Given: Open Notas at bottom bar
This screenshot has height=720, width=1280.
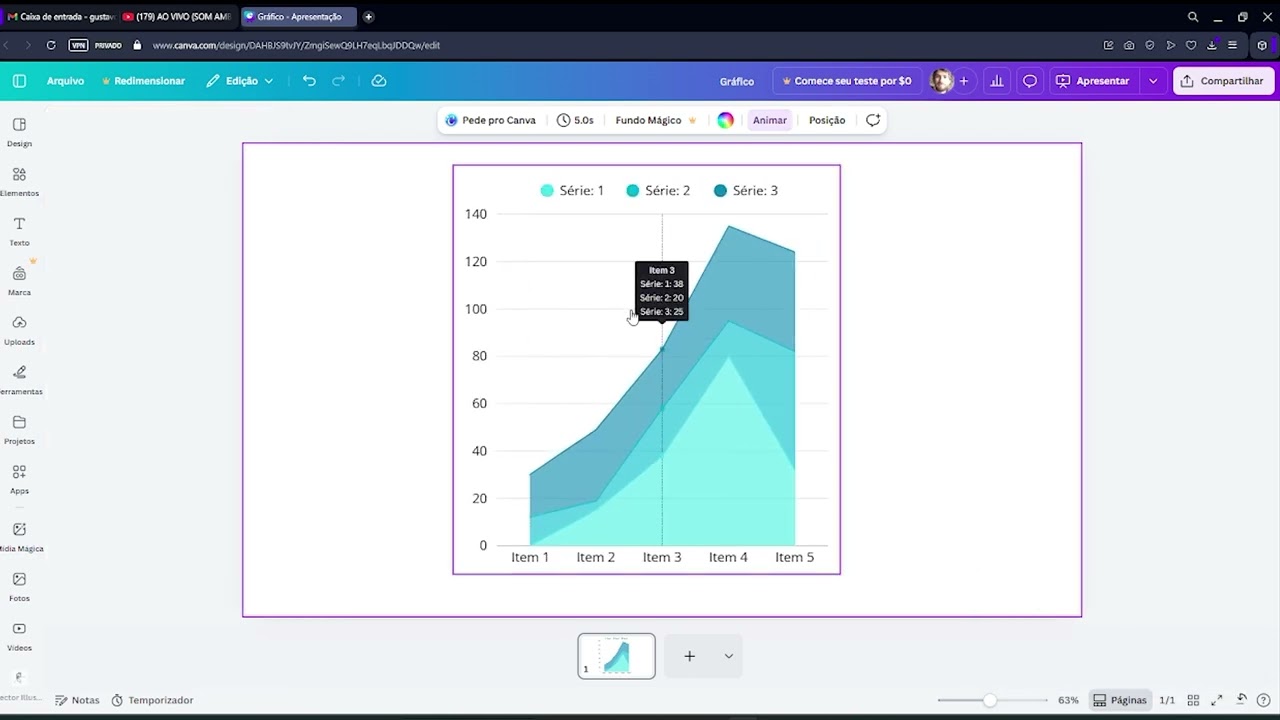Looking at the screenshot, I should tap(77, 700).
